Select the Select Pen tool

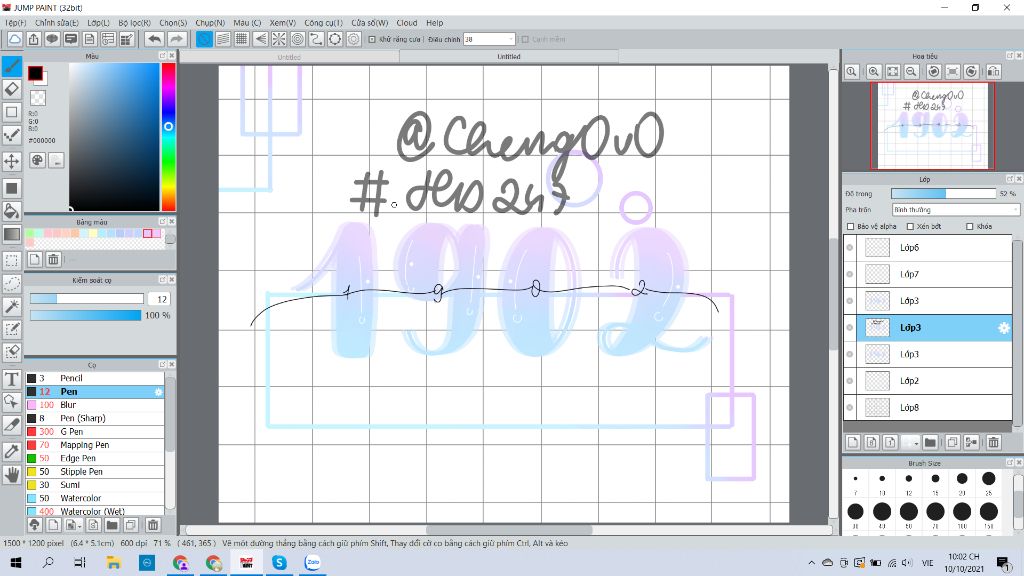click(x=12, y=329)
